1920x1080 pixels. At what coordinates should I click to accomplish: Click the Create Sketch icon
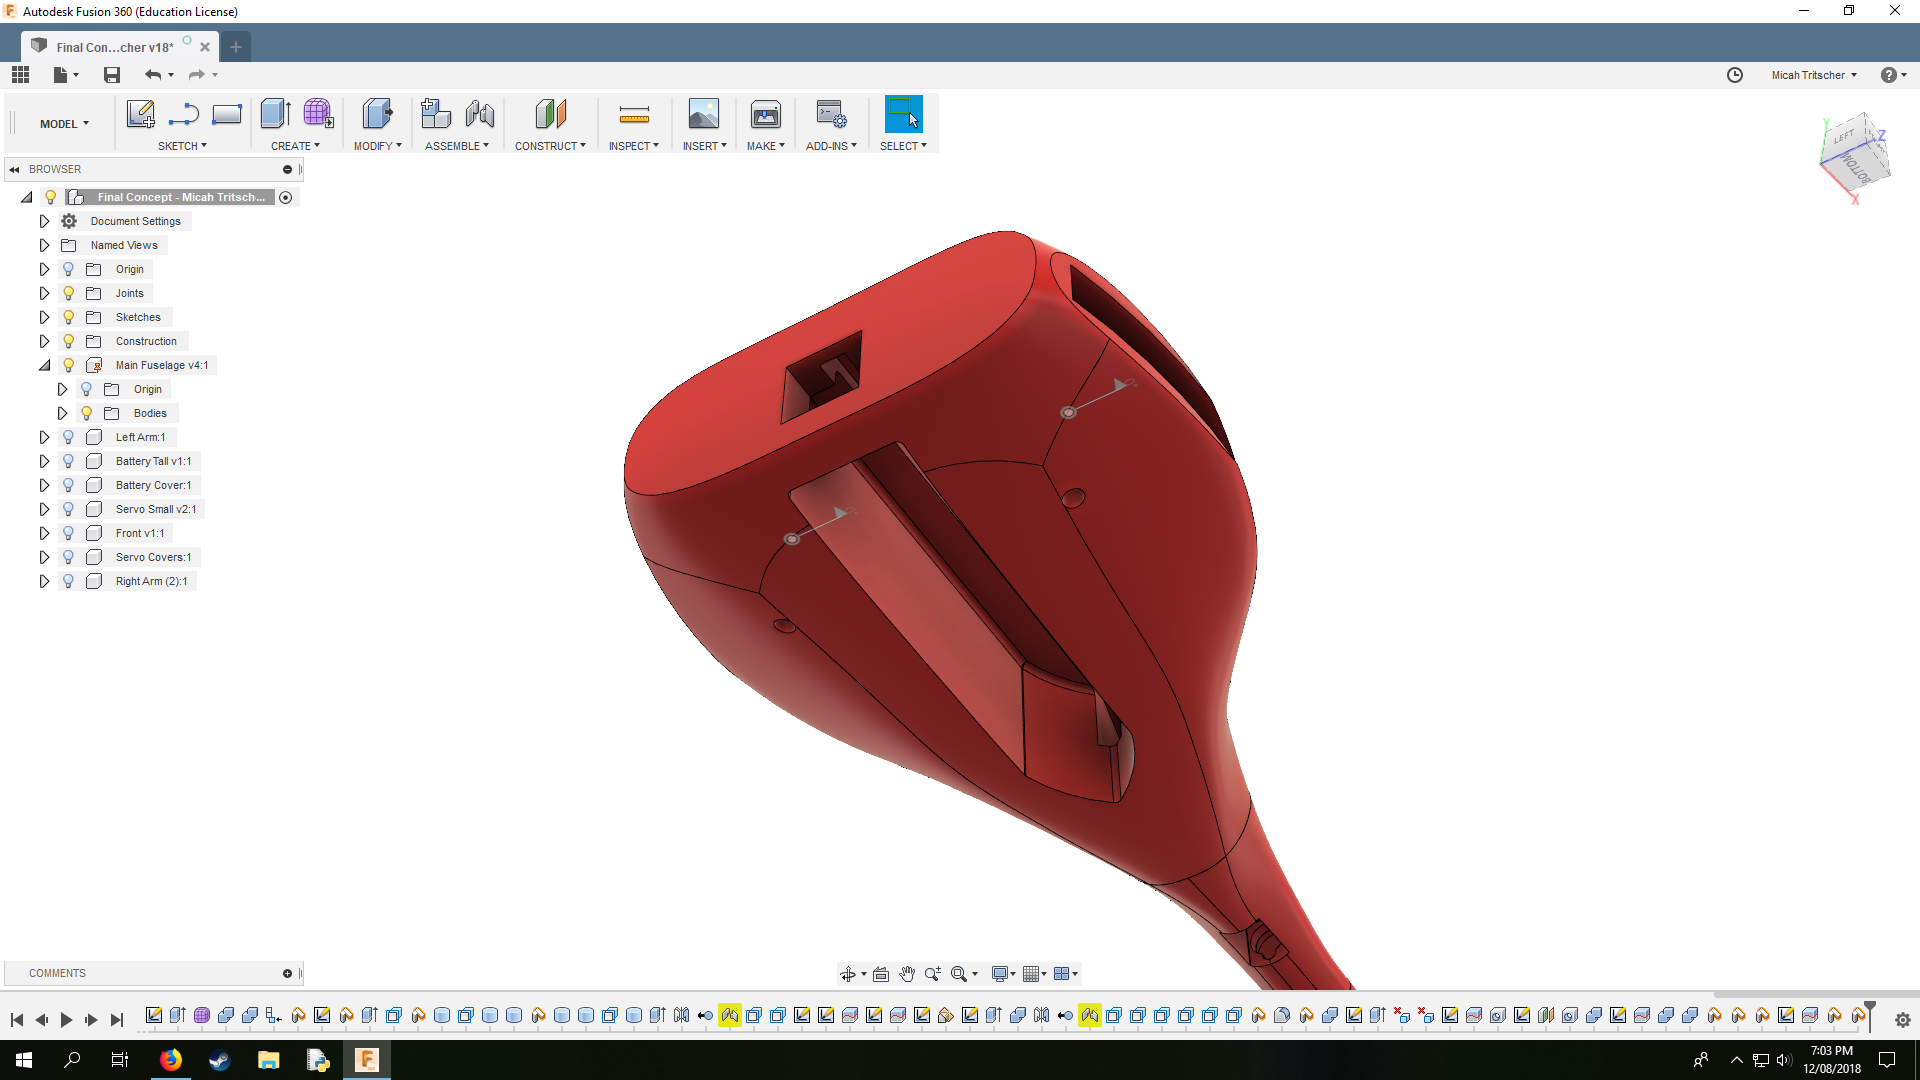pos(140,114)
